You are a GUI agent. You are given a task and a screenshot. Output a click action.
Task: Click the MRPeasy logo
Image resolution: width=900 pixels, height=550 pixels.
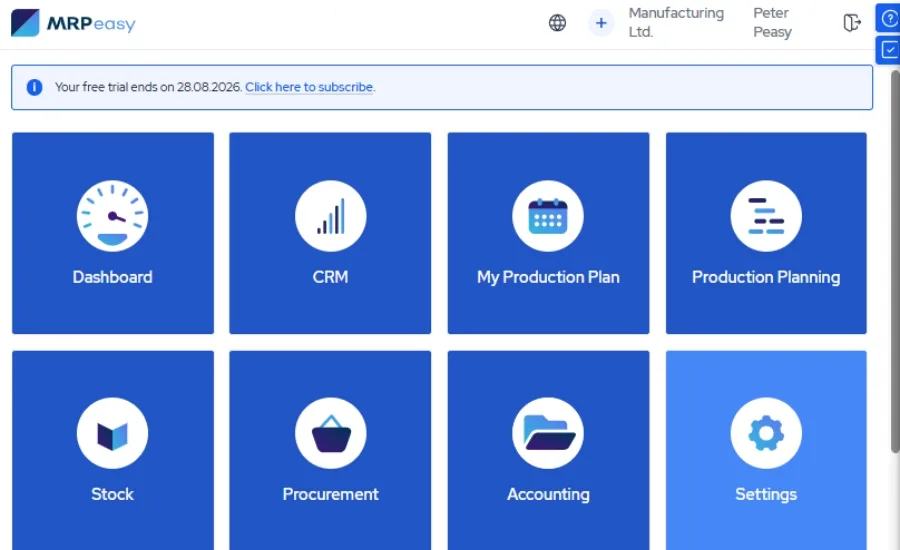click(73, 23)
